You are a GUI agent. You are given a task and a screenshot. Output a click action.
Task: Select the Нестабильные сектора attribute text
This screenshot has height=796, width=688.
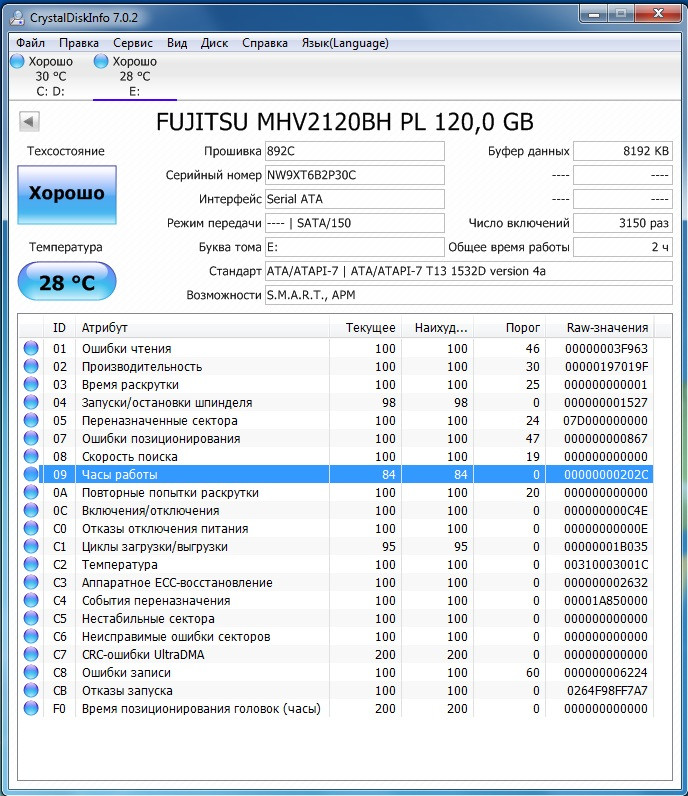(x=148, y=619)
